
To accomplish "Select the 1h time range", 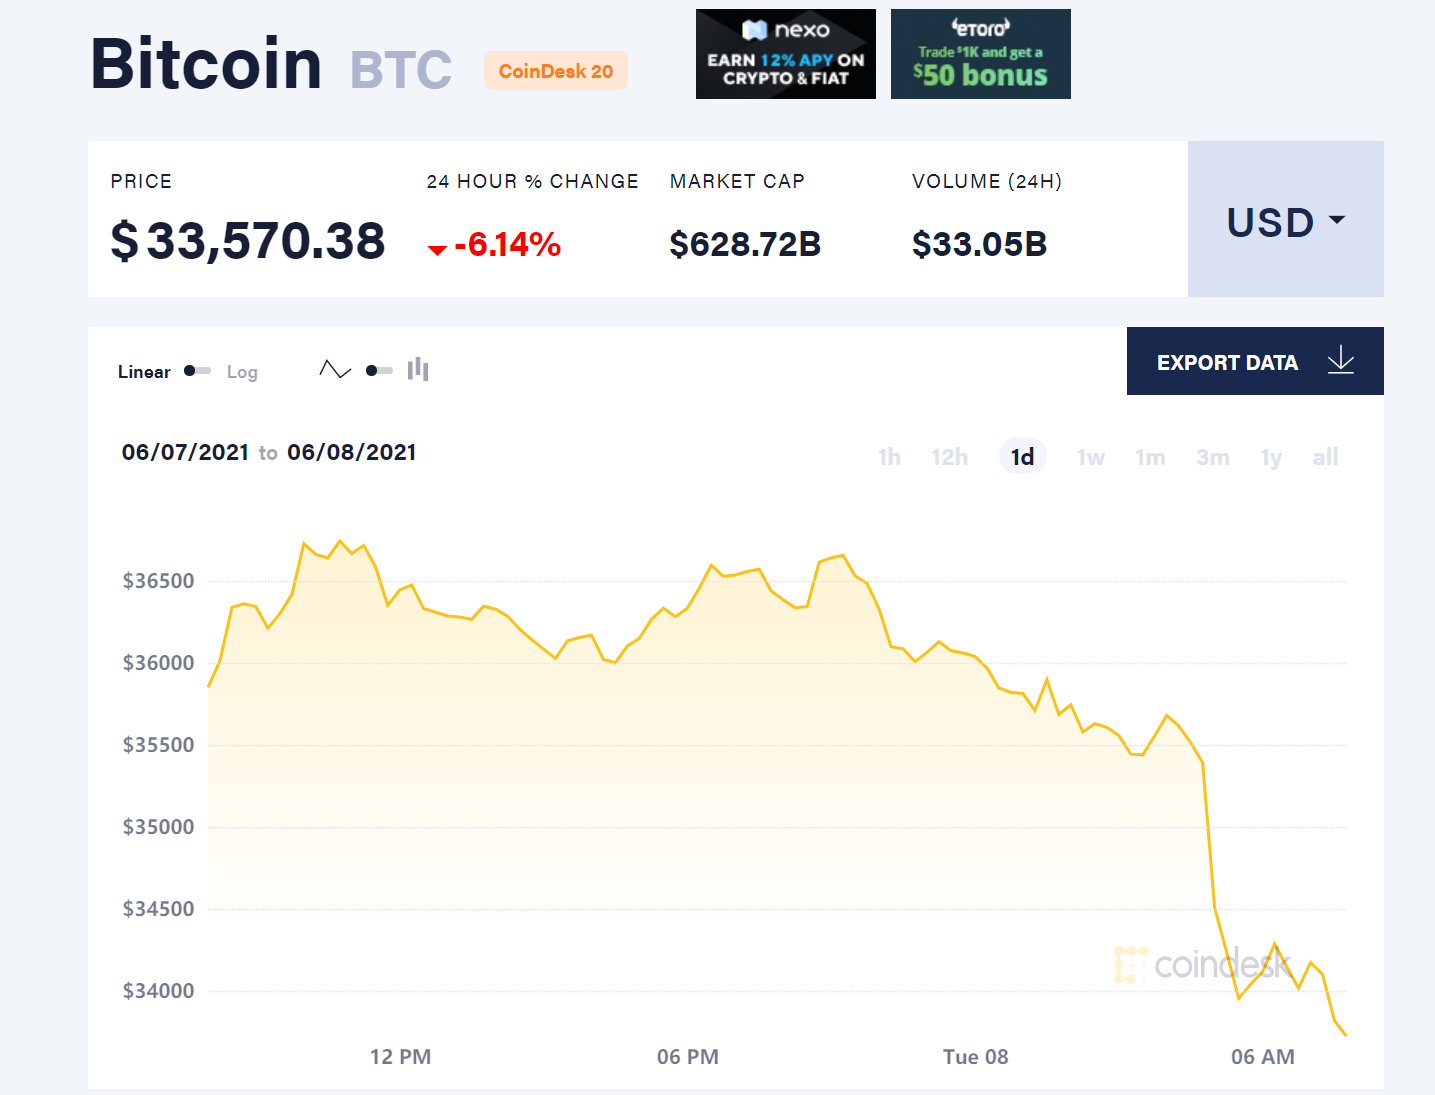I will coord(889,457).
